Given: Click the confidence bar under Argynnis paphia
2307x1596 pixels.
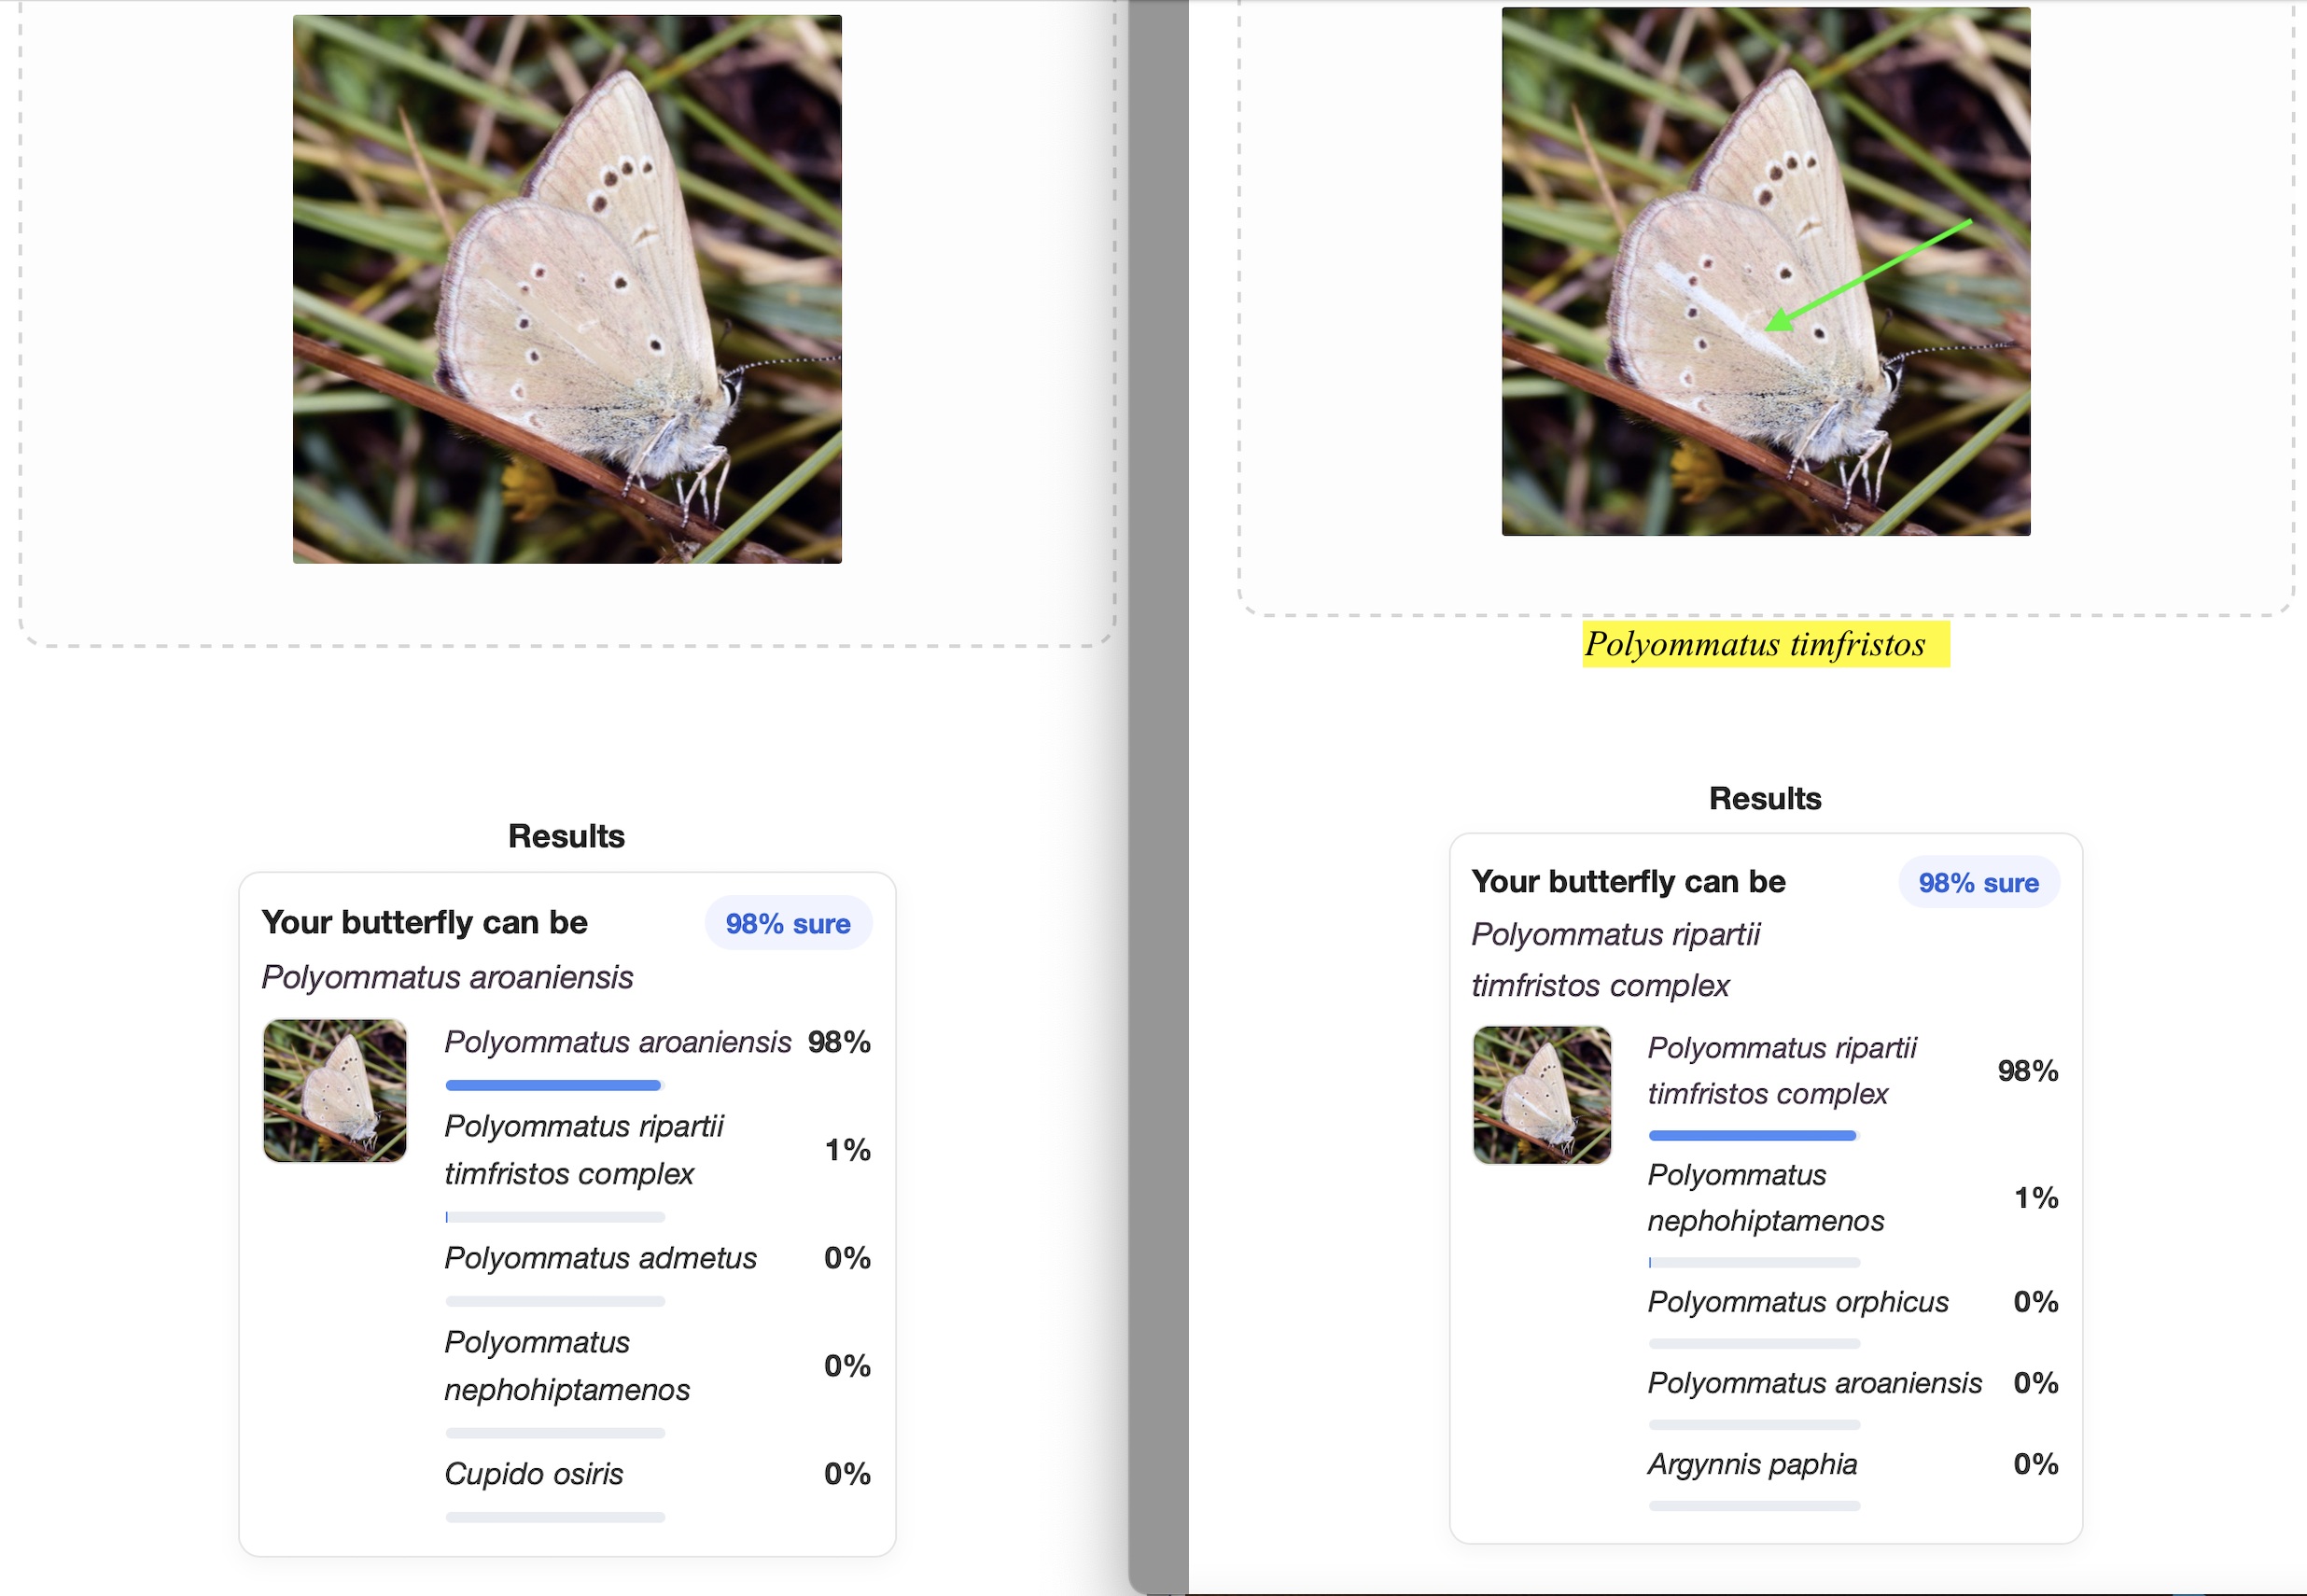Looking at the screenshot, I should pyautogui.click(x=1754, y=1506).
